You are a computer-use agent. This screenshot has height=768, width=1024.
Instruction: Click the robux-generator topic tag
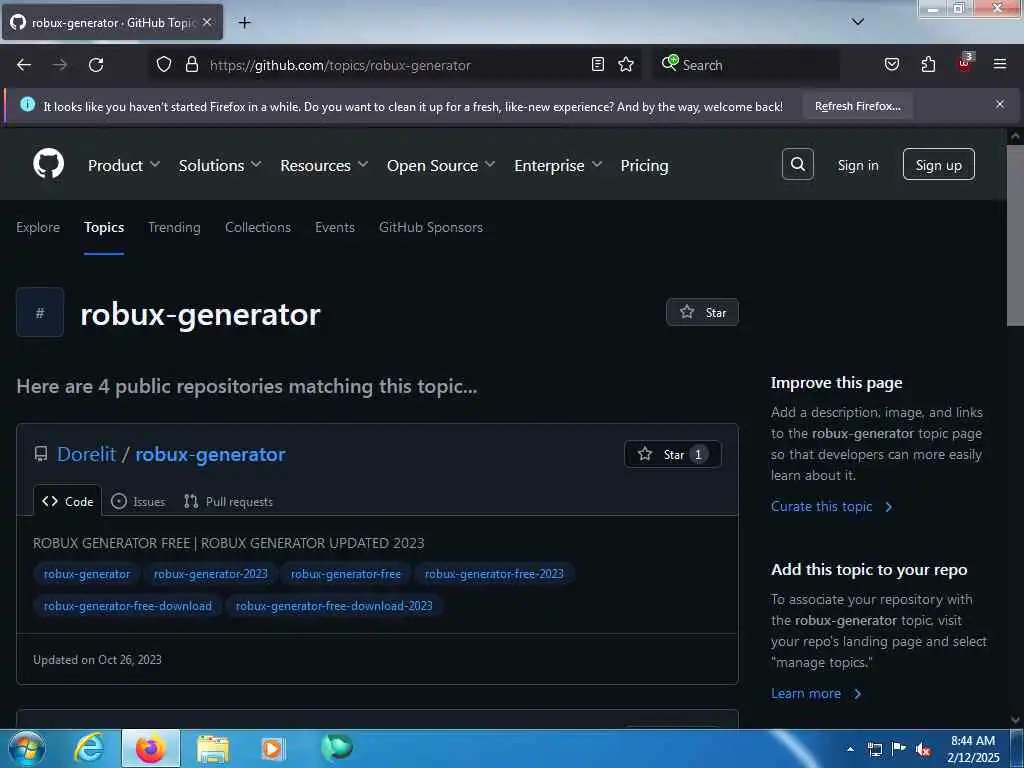point(87,573)
